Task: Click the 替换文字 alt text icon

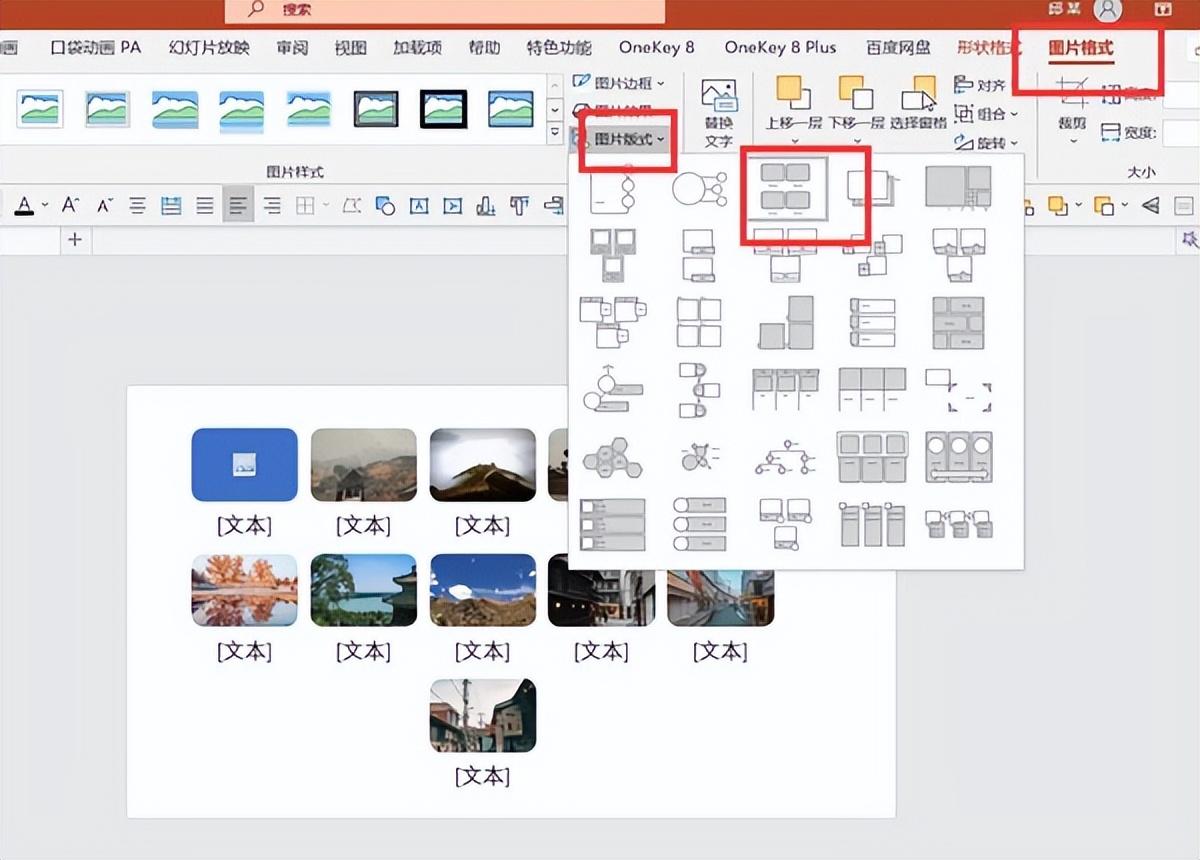Action: coord(718,112)
